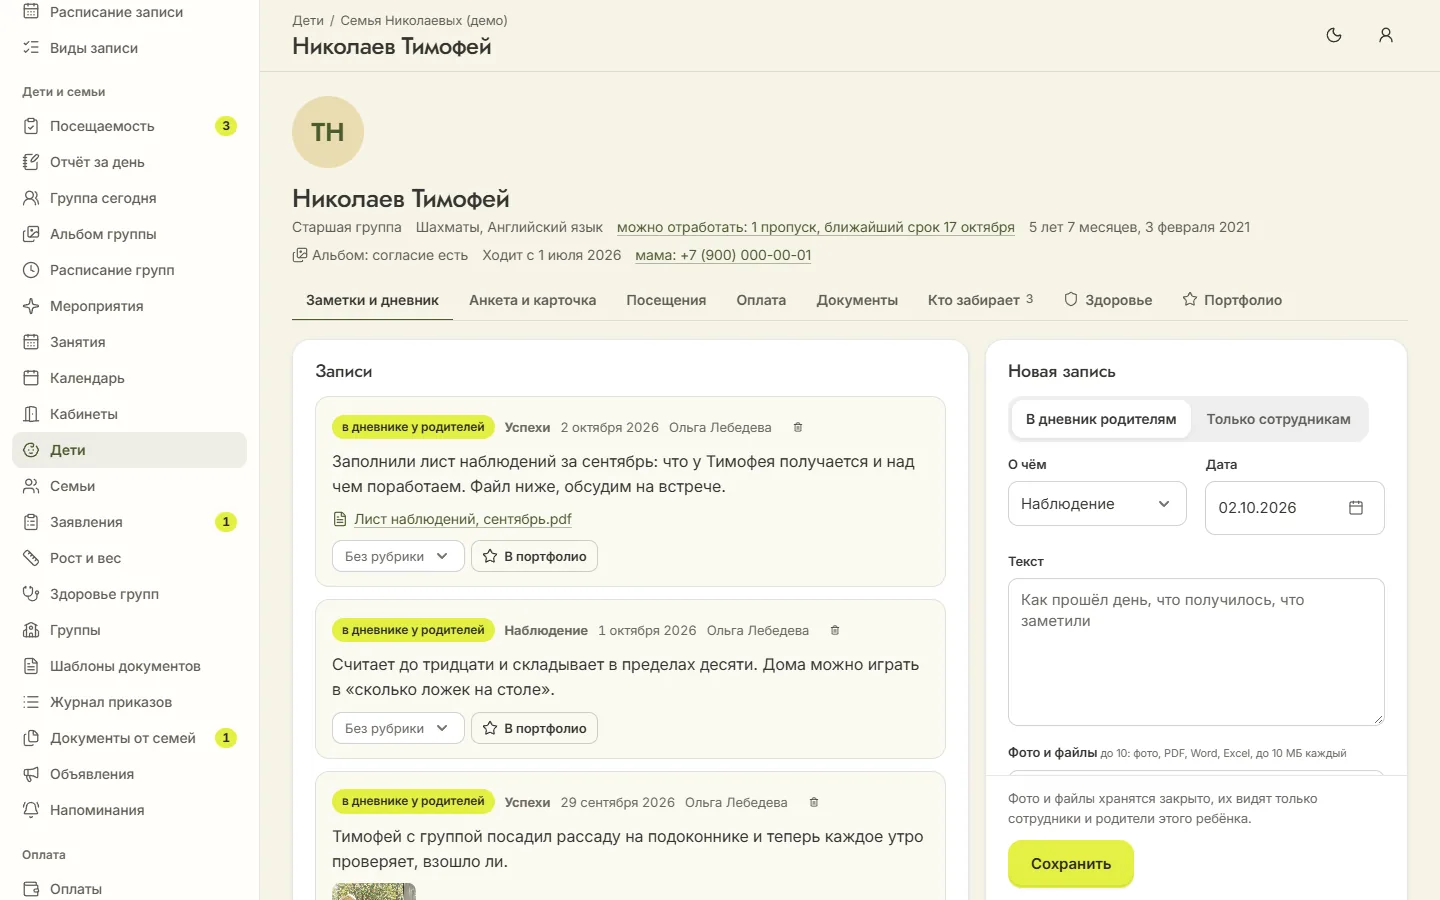Click the Сохранить button
Screen dimensions: 1440x900
pos(1071,863)
